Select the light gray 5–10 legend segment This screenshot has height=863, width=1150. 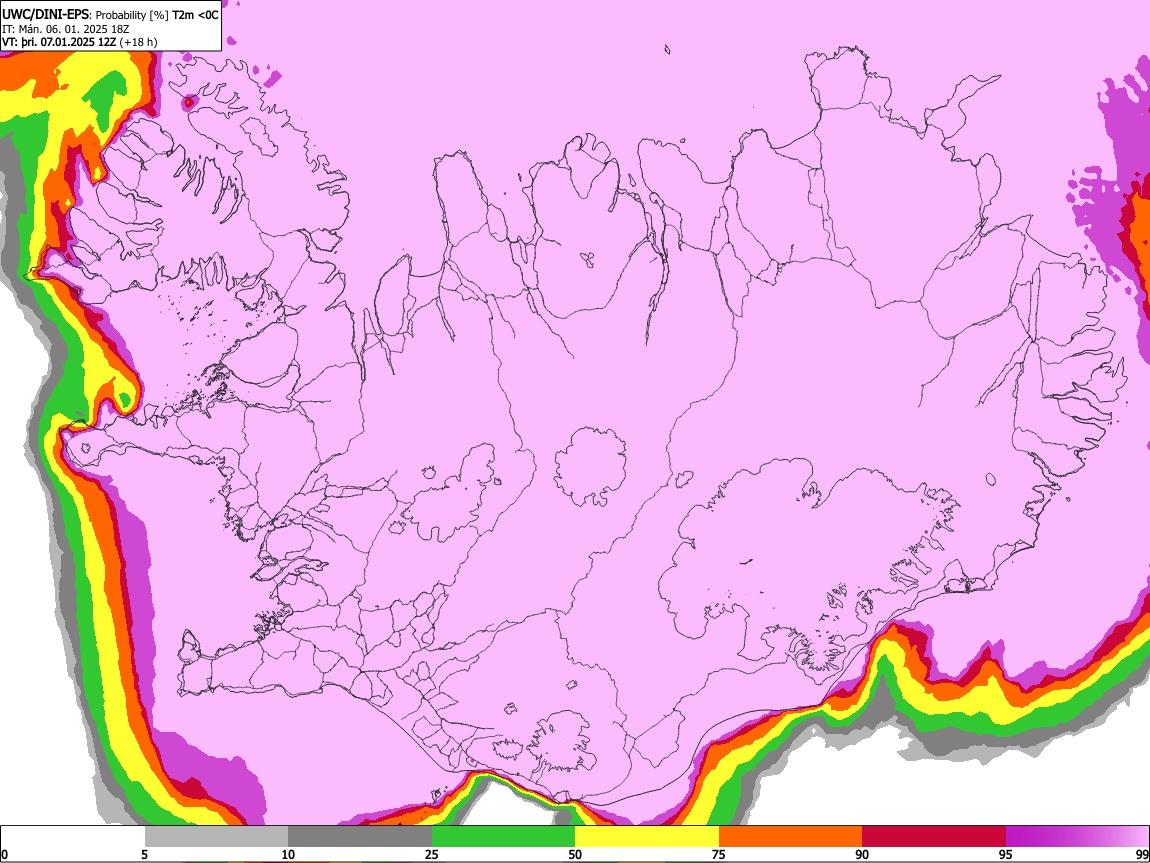[x=216, y=836]
